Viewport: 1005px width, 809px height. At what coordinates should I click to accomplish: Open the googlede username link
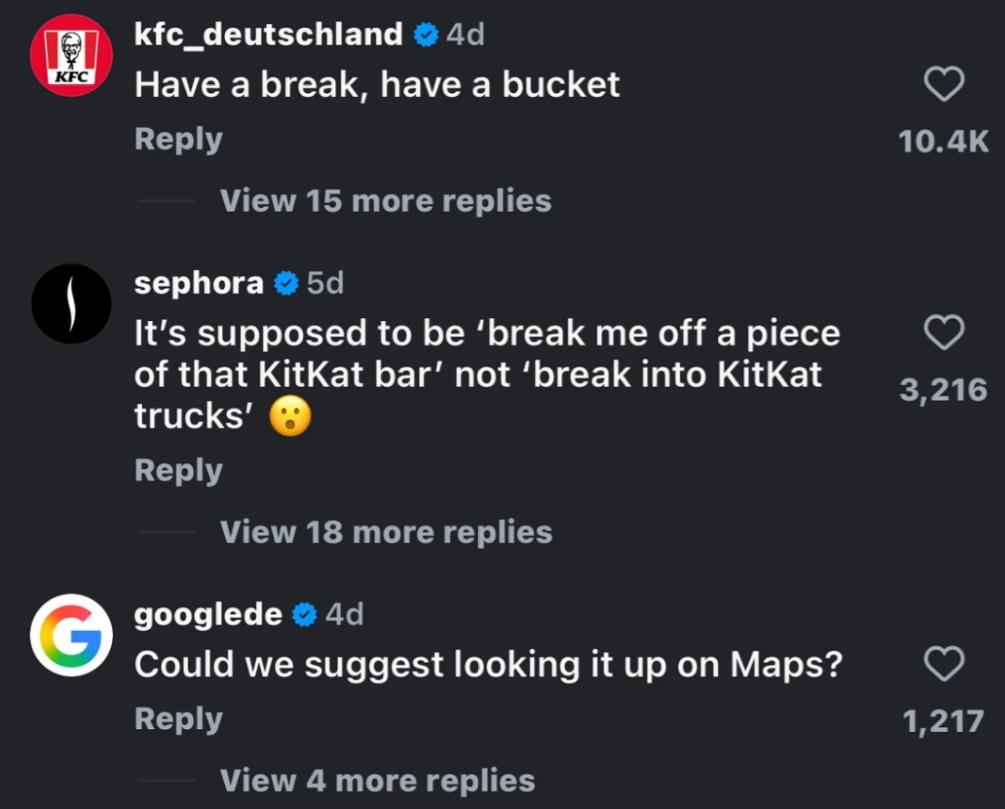coord(208,614)
